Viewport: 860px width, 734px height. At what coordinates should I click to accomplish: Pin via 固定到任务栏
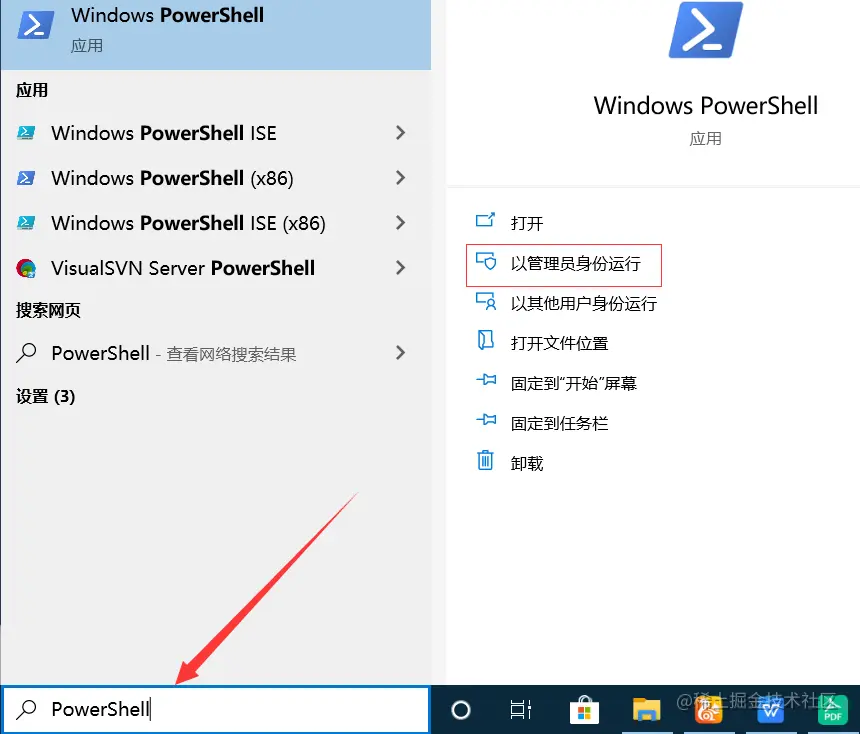coord(542,423)
